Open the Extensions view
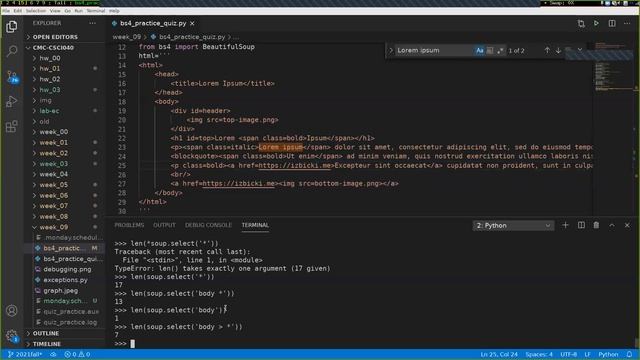Viewport: 640px width, 360px height. click(x=12, y=126)
